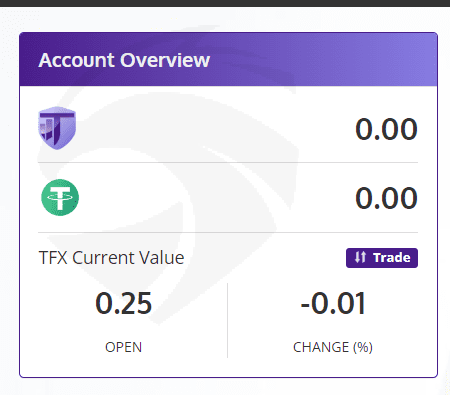Viewport: 450px width, 395px height.
Task: Click the Tether balance value 0.00
Action: click(386, 198)
